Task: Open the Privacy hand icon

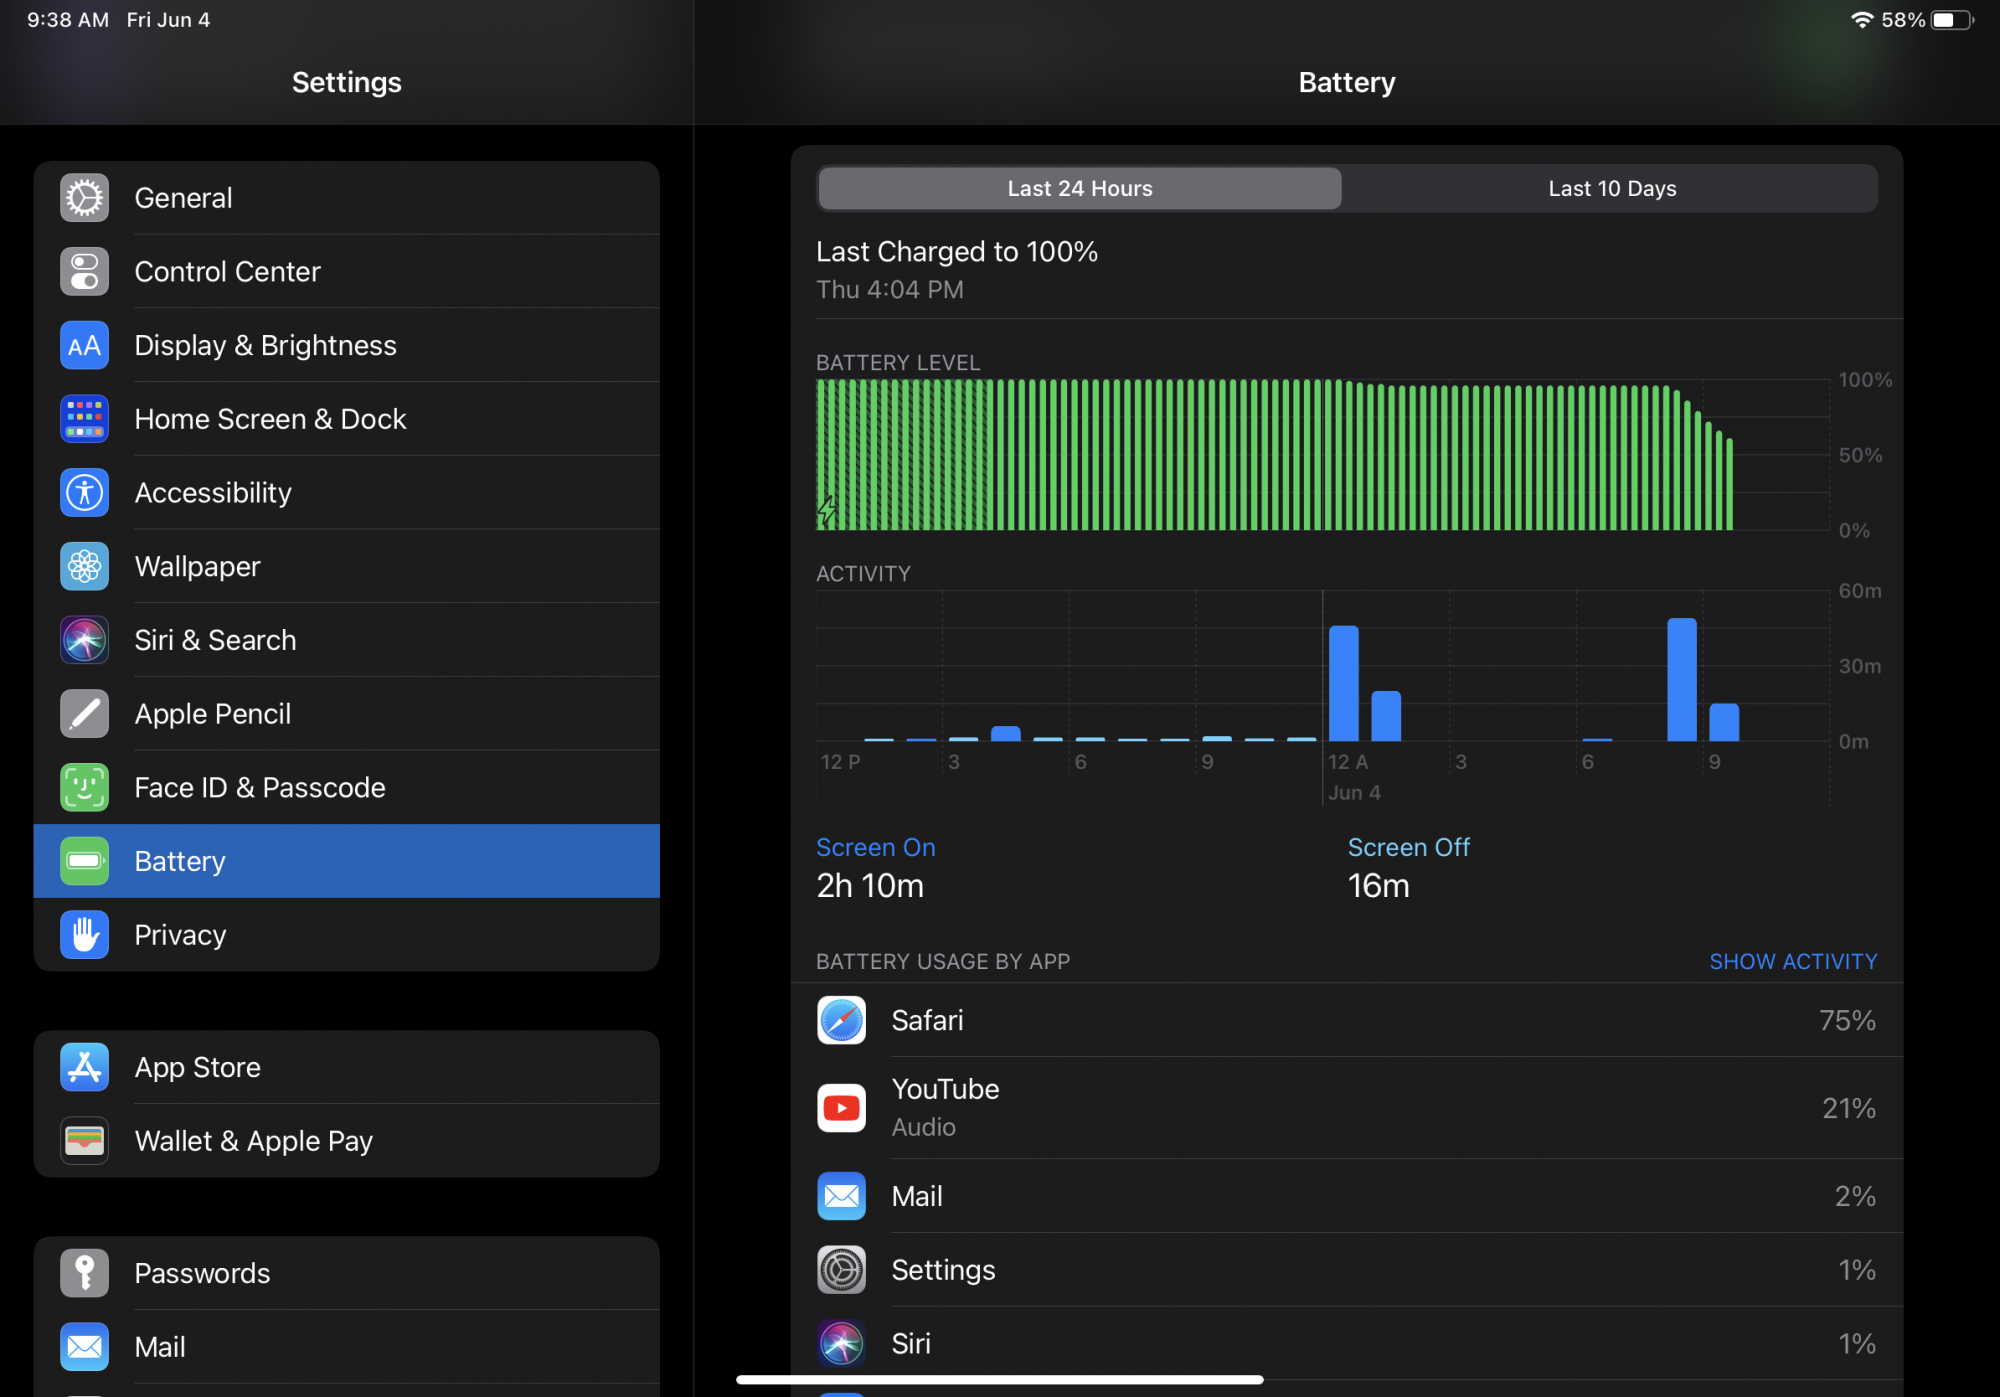Action: [85, 935]
